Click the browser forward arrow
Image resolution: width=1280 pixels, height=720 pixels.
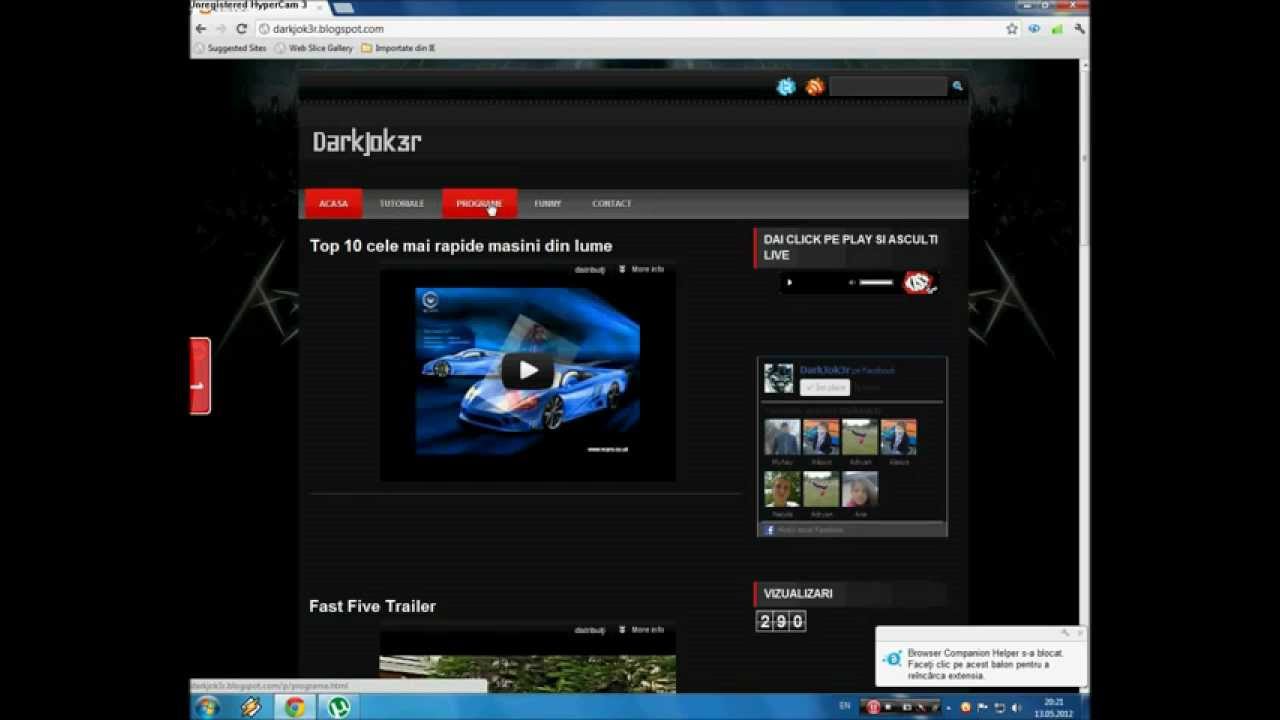[x=221, y=29]
